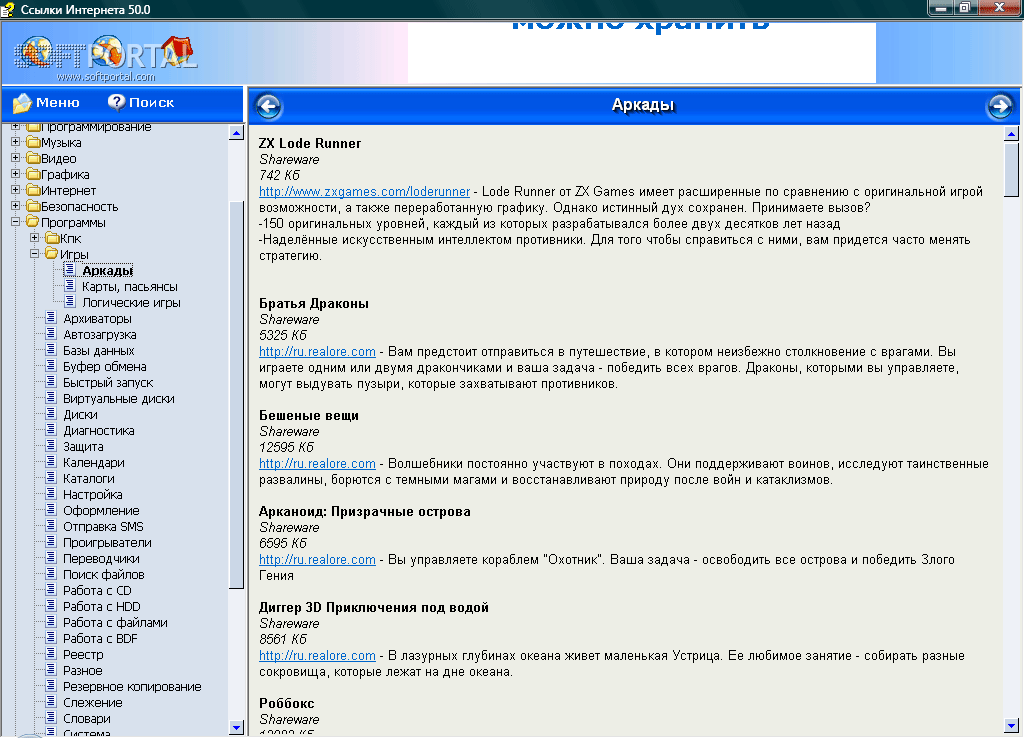Click the Архиваторы document icon
1024x738 pixels.
pyautogui.click(x=51, y=317)
